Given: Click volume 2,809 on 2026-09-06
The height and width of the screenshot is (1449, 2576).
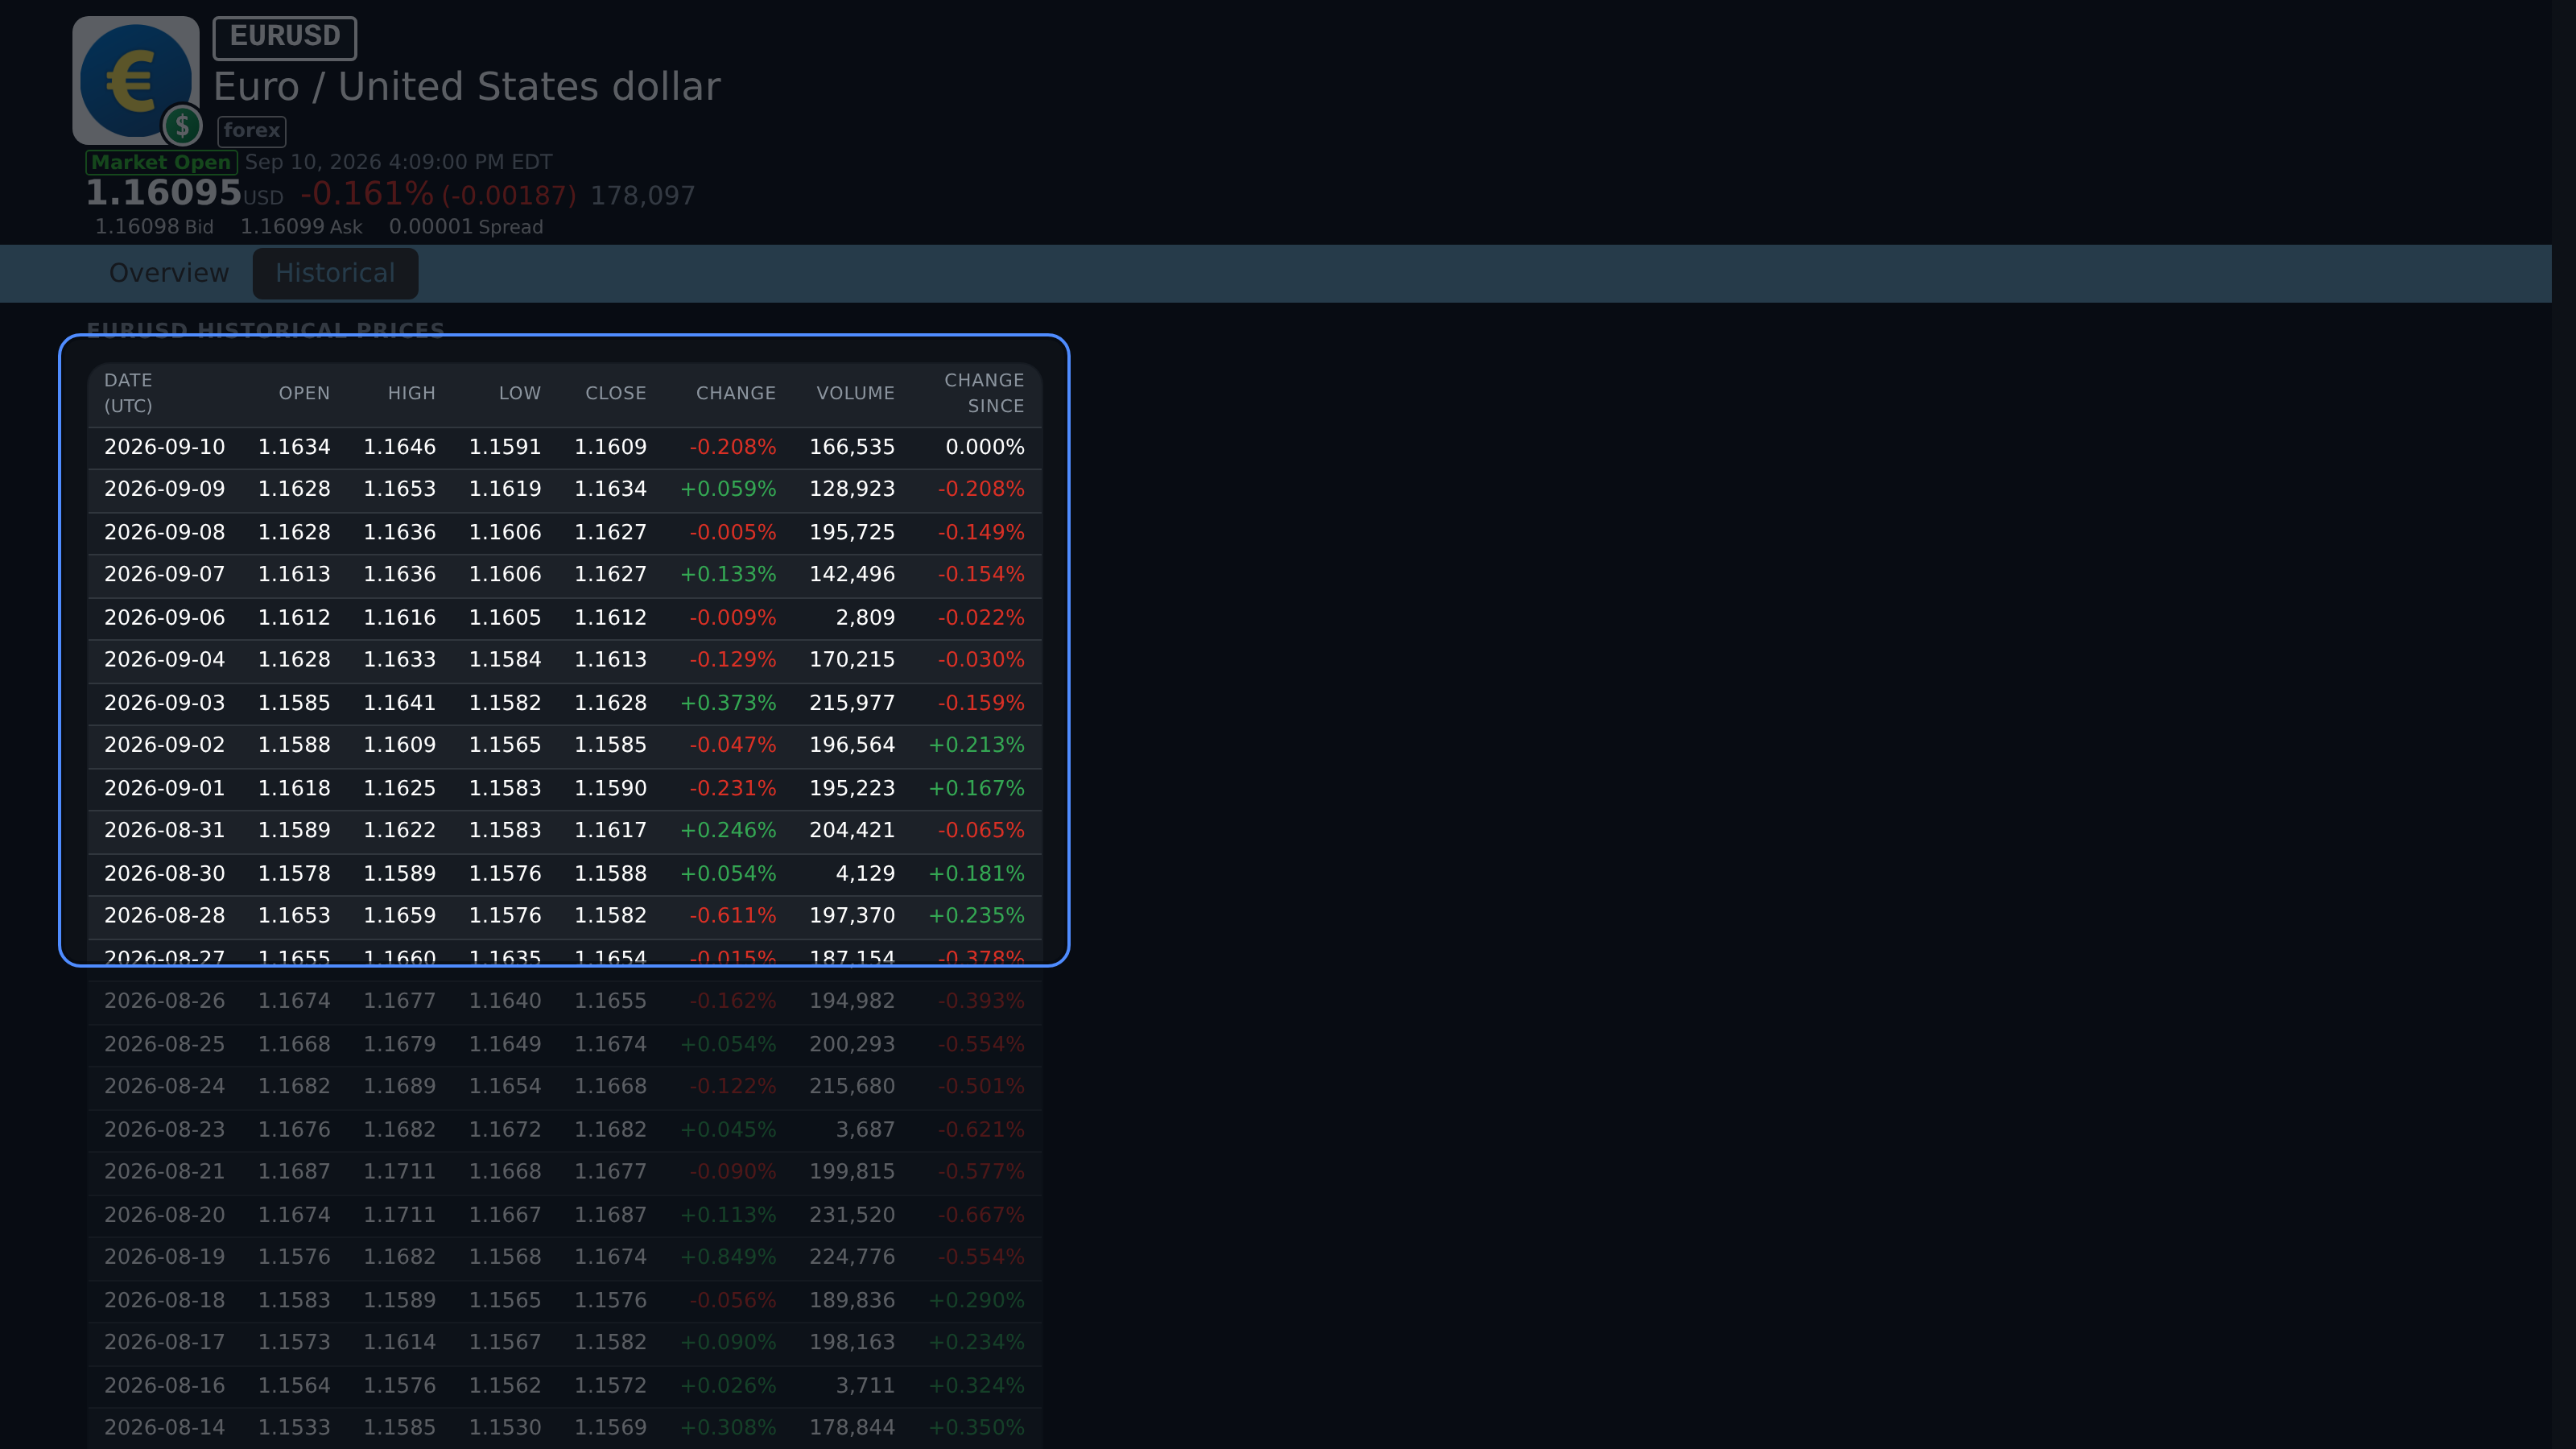Looking at the screenshot, I should [x=865, y=617].
